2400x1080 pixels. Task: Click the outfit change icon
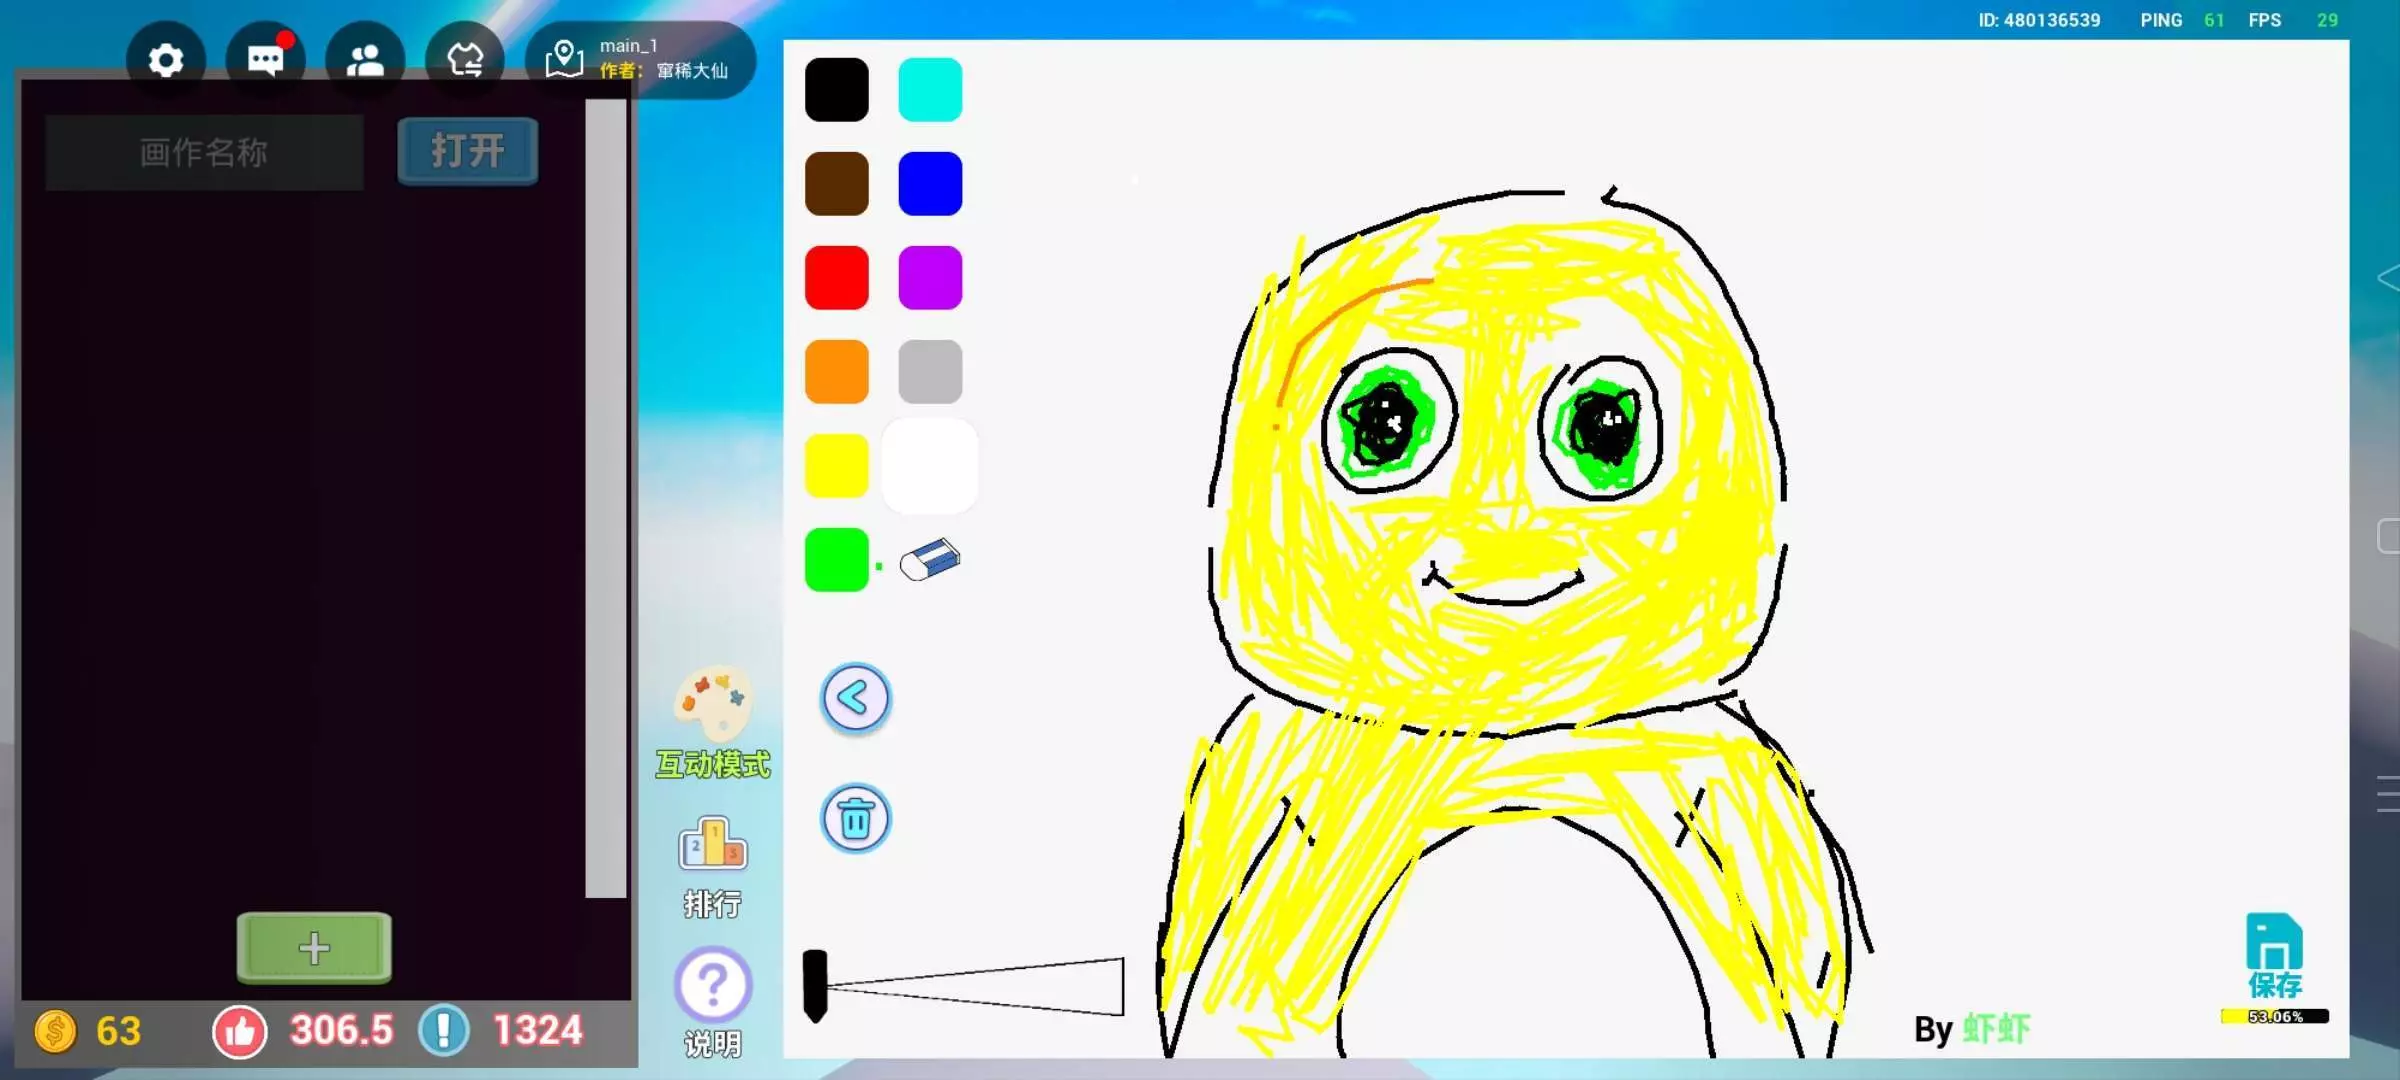[465, 60]
